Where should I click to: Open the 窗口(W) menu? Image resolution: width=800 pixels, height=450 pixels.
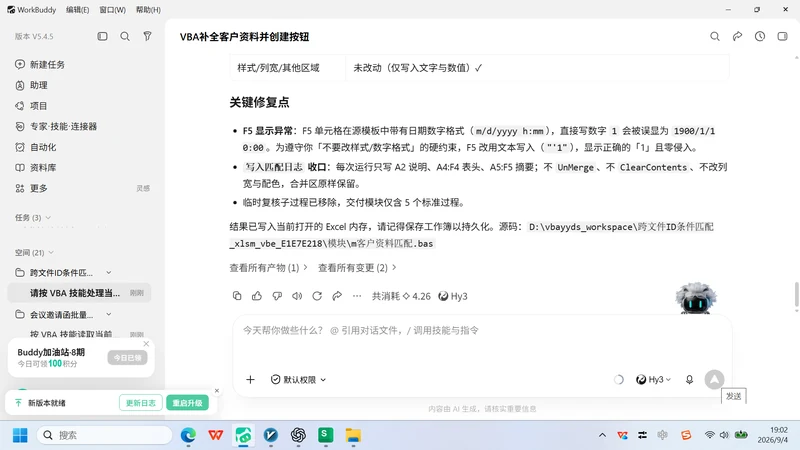112,10
